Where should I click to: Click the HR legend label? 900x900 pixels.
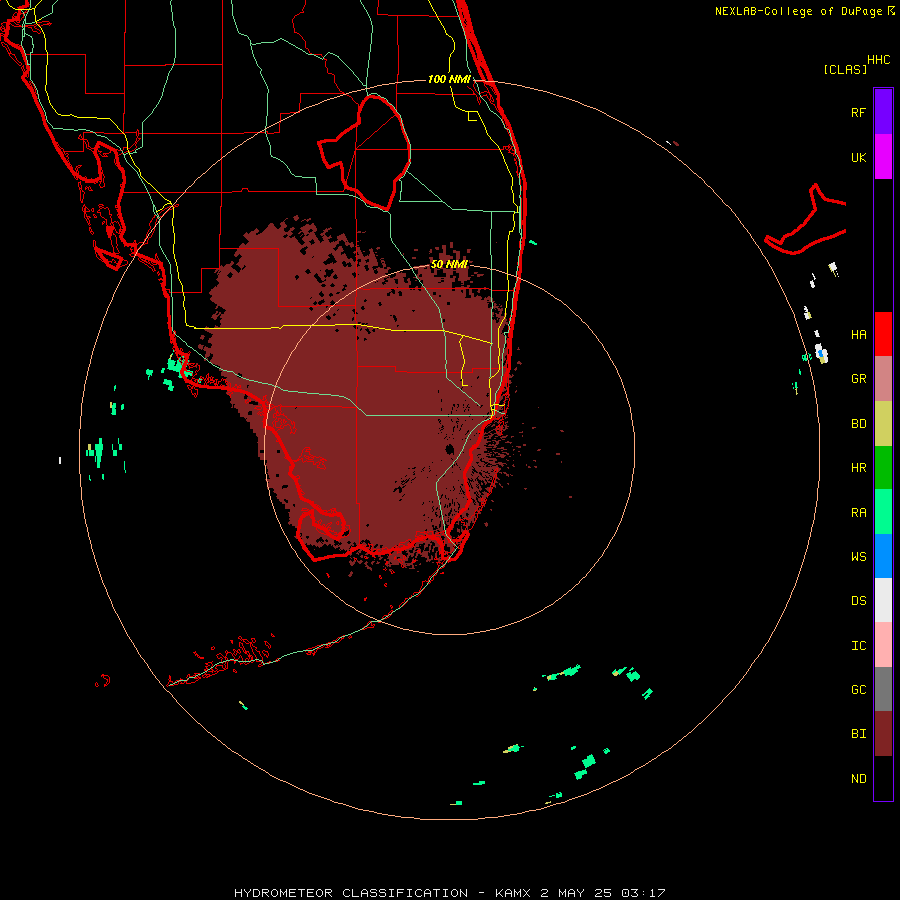(x=858, y=468)
